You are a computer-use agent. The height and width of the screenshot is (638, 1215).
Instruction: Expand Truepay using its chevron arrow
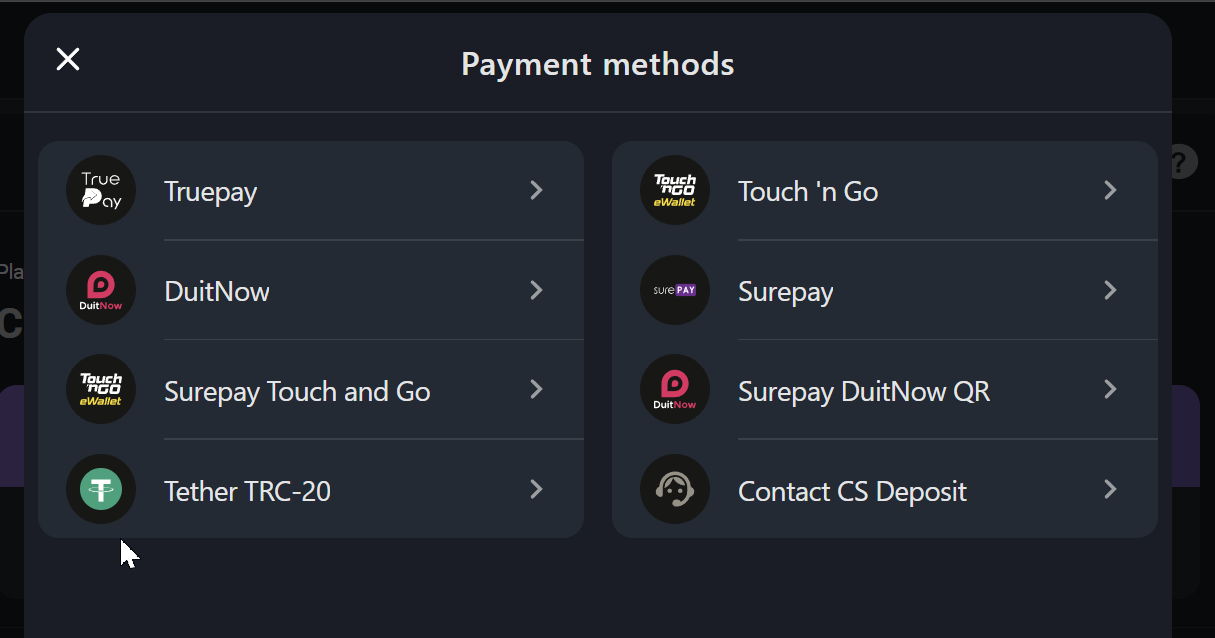pos(537,190)
